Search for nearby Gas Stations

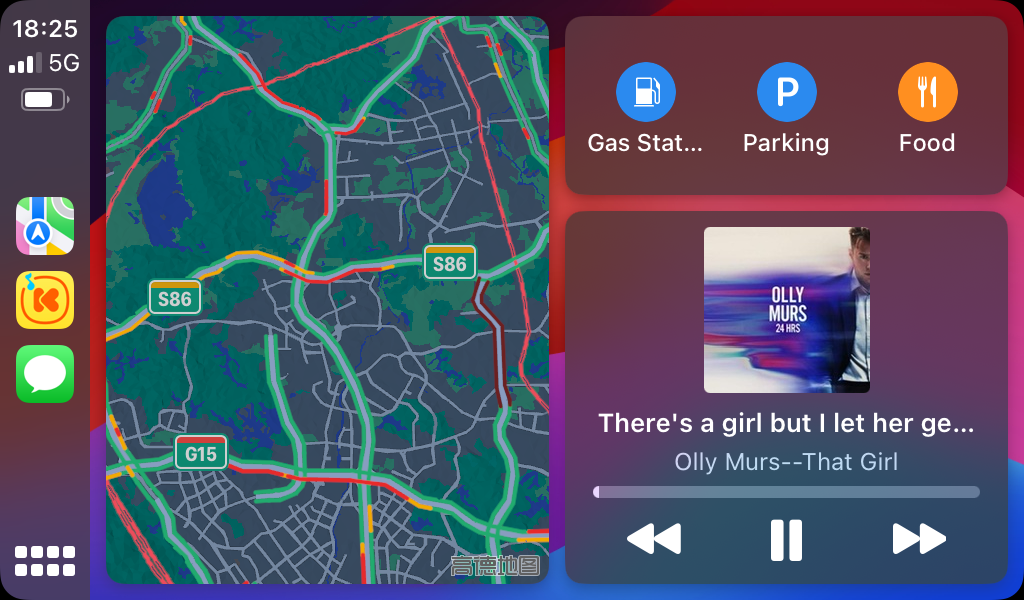coord(645,109)
